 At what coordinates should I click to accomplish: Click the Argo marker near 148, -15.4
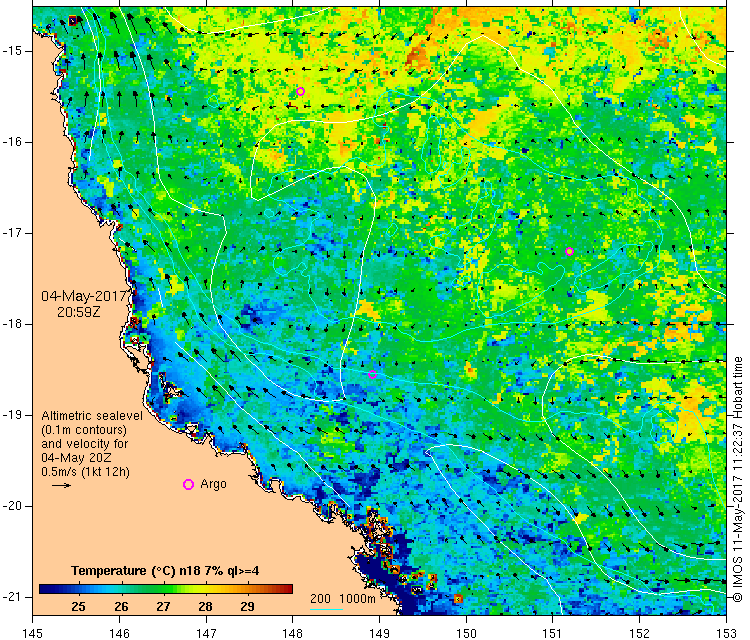[300, 91]
